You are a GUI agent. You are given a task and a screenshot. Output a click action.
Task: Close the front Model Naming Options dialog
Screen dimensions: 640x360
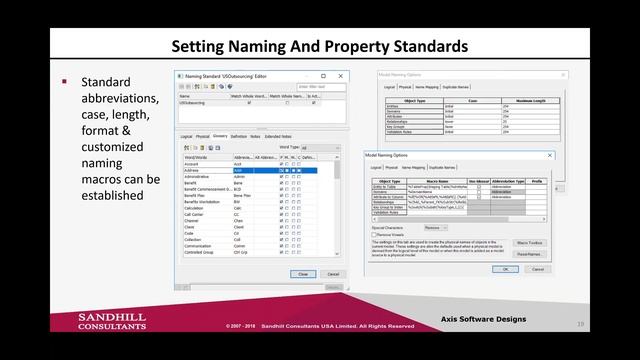(549, 156)
